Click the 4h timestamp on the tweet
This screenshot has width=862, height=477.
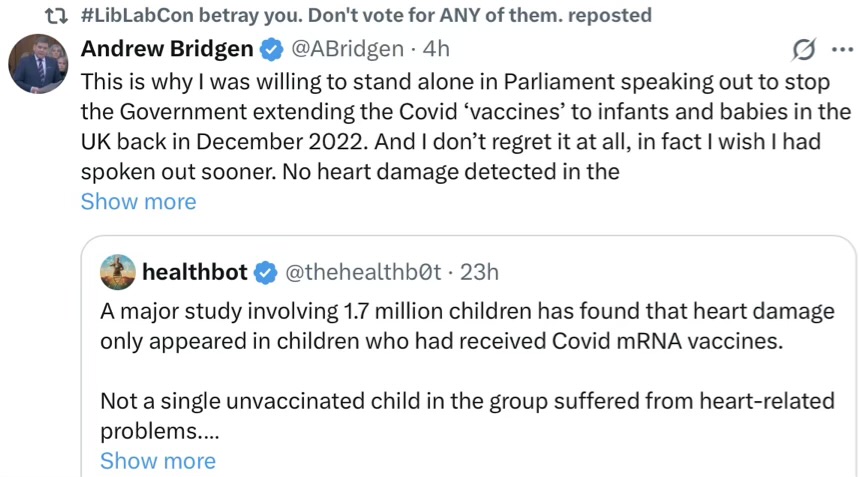(436, 49)
